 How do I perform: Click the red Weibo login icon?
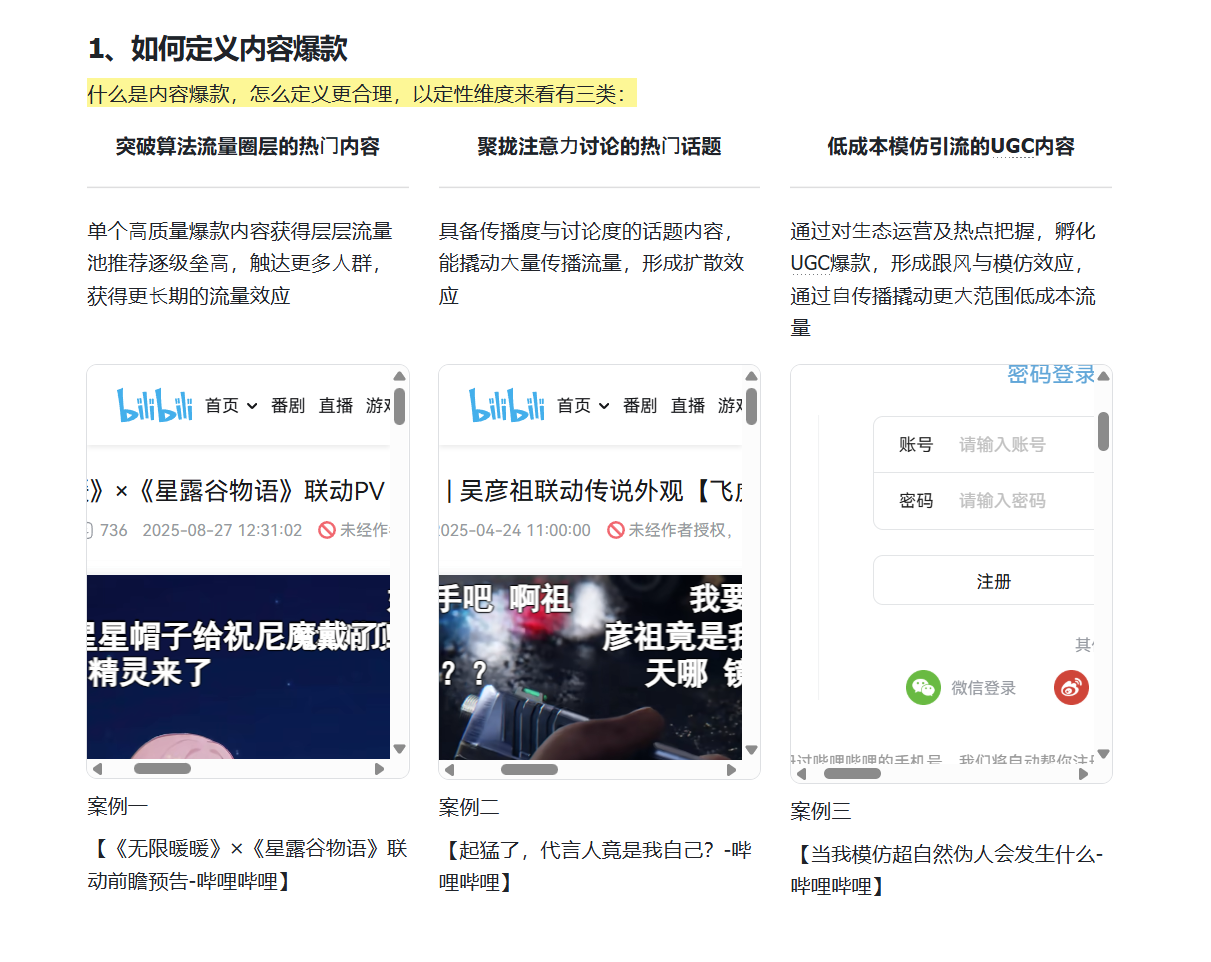[1071, 688]
